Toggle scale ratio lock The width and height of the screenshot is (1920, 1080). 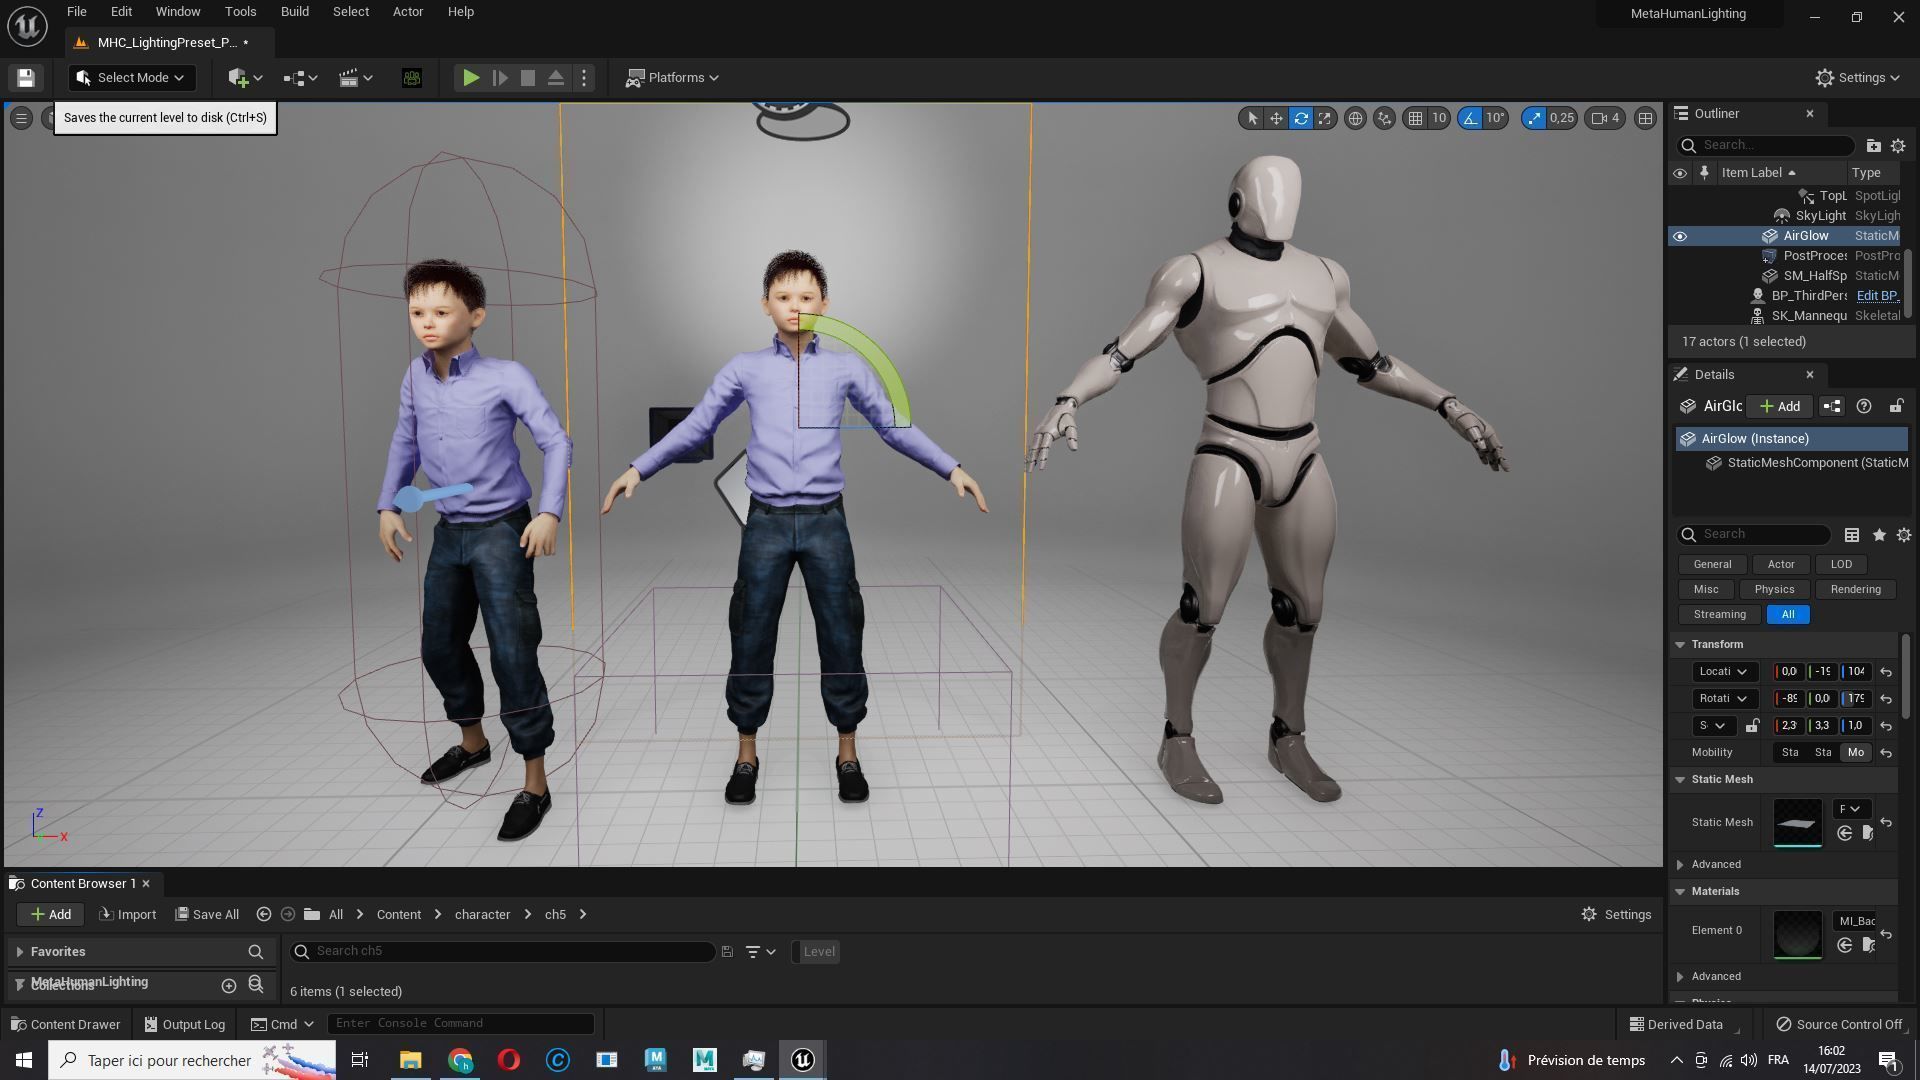(x=1752, y=726)
